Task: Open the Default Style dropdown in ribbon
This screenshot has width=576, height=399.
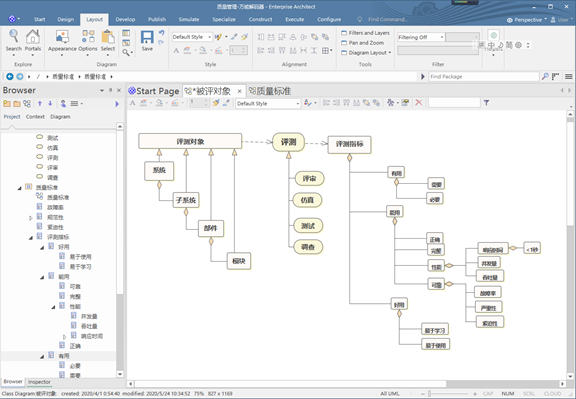Action: click(192, 37)
